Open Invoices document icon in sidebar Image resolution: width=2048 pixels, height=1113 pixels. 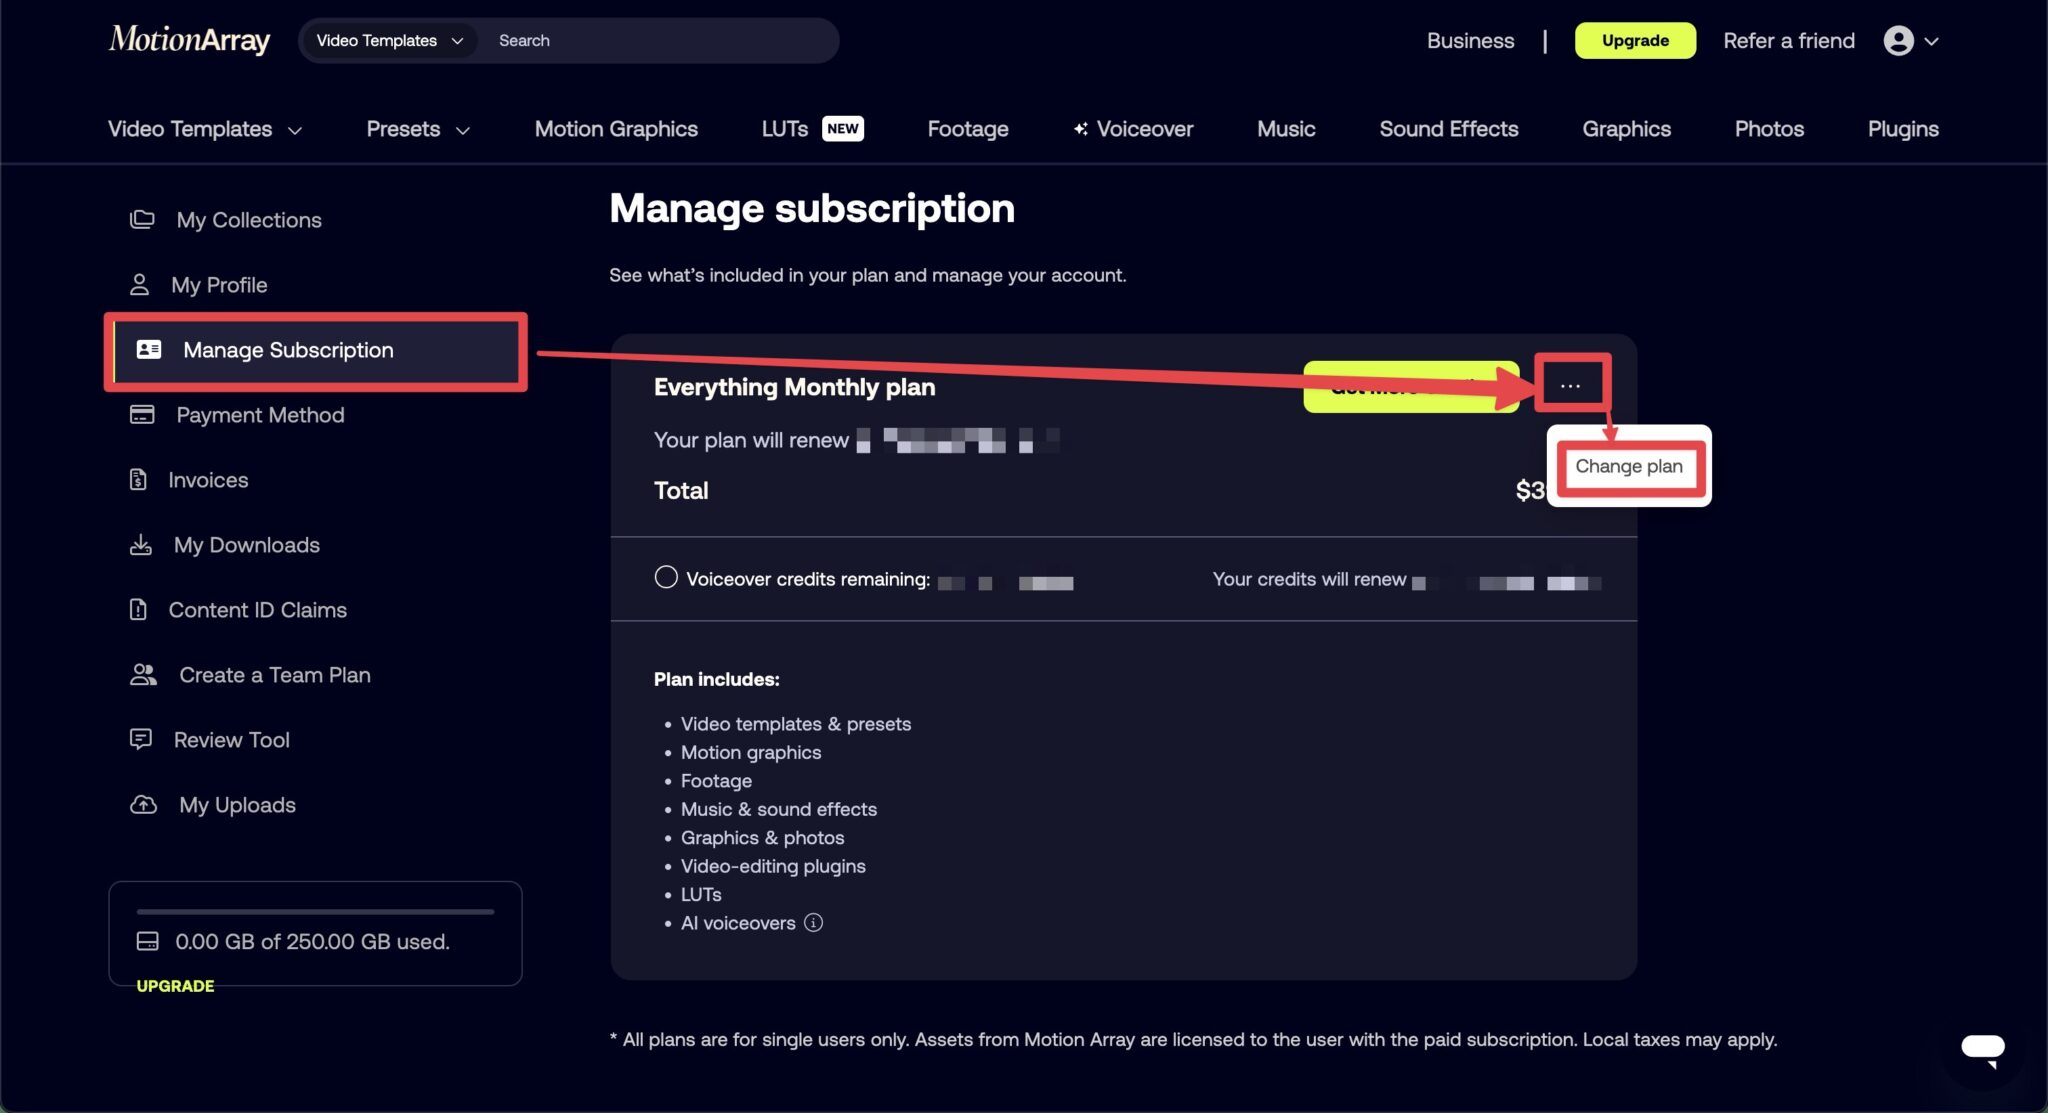pos(138,479)
